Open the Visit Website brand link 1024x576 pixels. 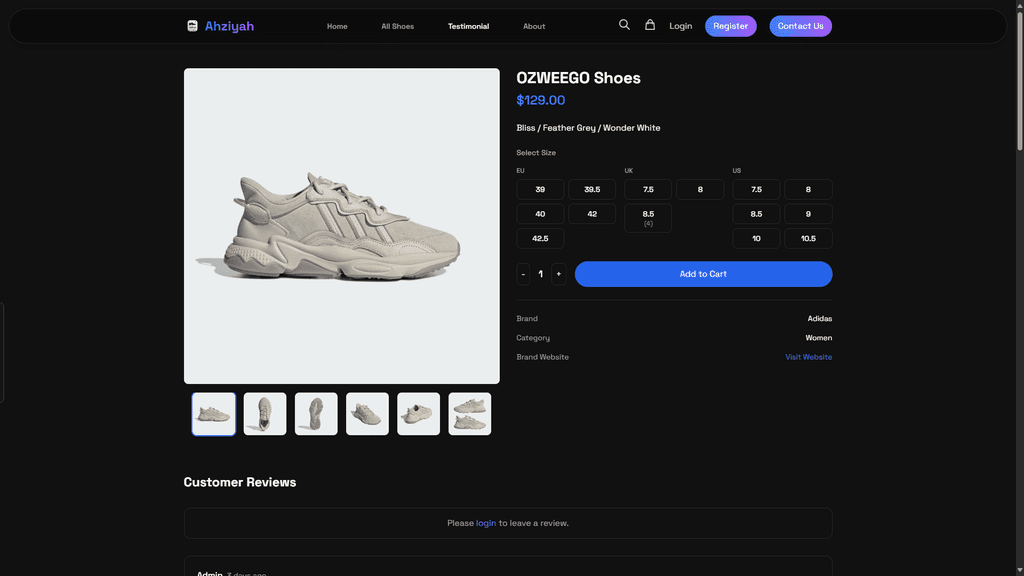tap(808, 357)
